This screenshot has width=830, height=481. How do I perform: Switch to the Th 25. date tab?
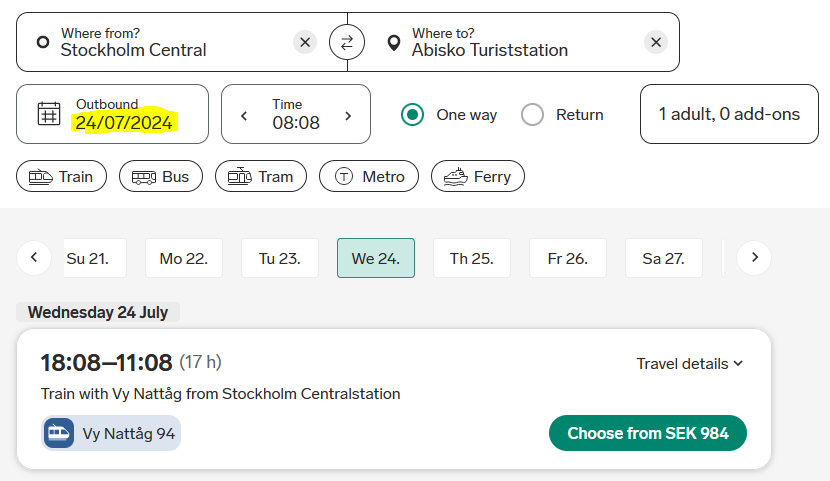pyautogui.click(x=472, y=258)
